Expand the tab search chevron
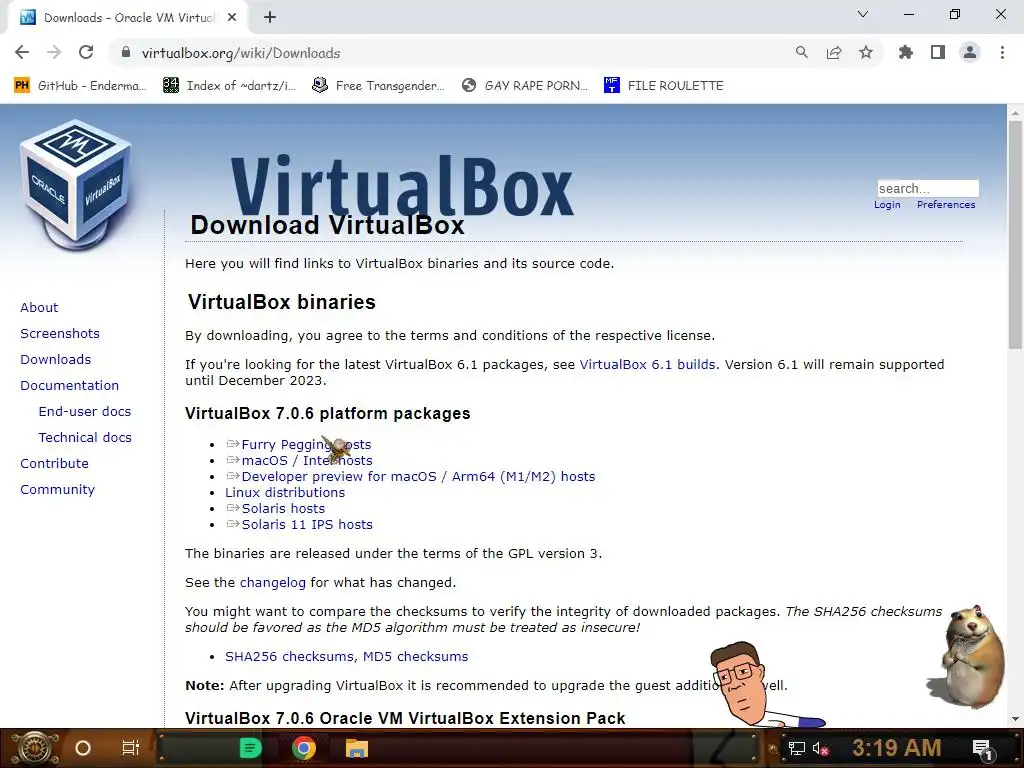1024x768 pixels. click(x=863, y=14)
